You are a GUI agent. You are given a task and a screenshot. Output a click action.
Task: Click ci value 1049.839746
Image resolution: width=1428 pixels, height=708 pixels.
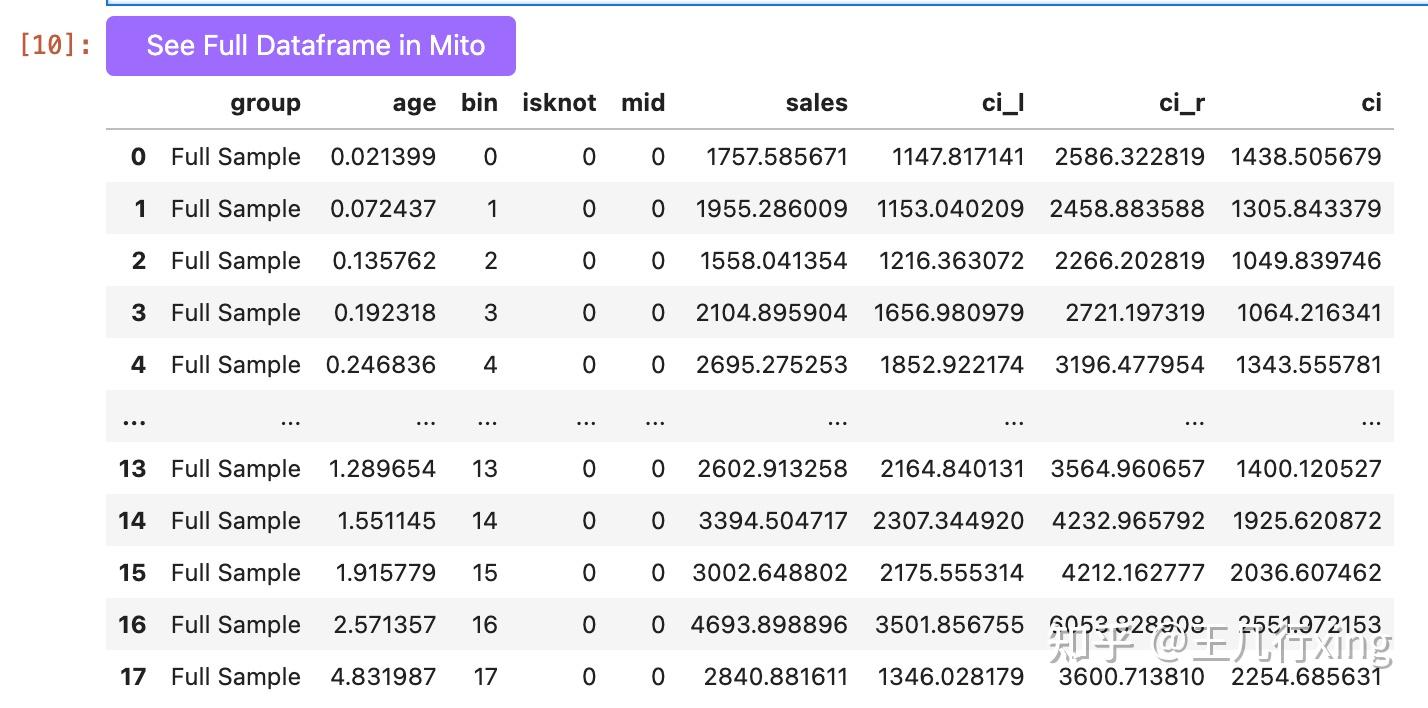click(1308, 261)
